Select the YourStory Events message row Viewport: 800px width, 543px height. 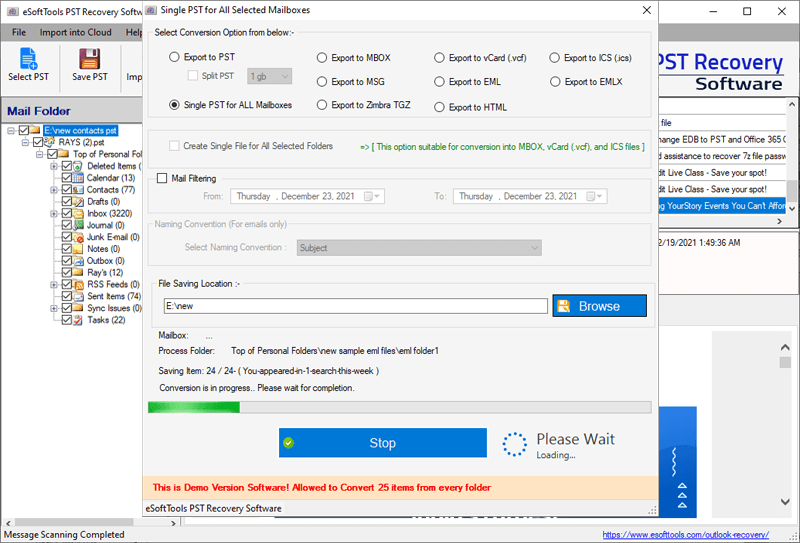pyautogui.click(x=722, y=206)
